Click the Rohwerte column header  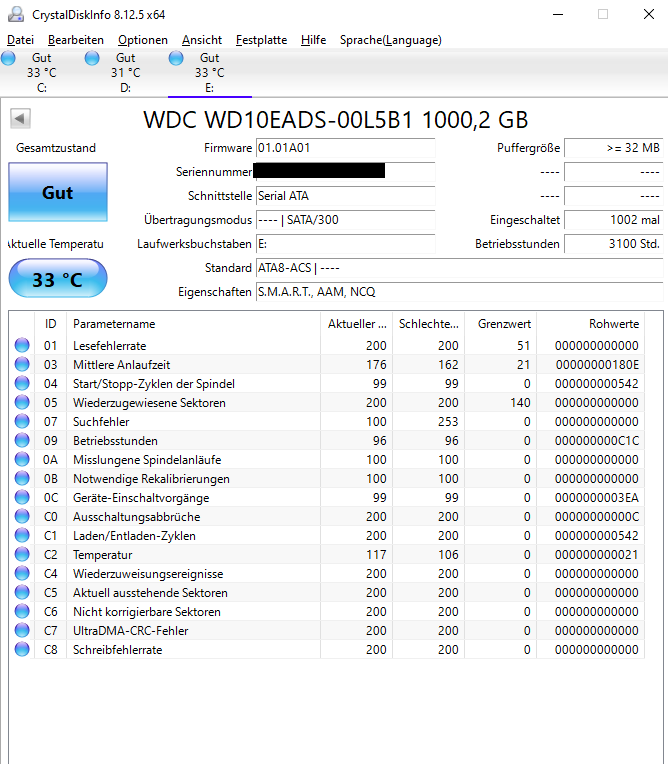591,324
